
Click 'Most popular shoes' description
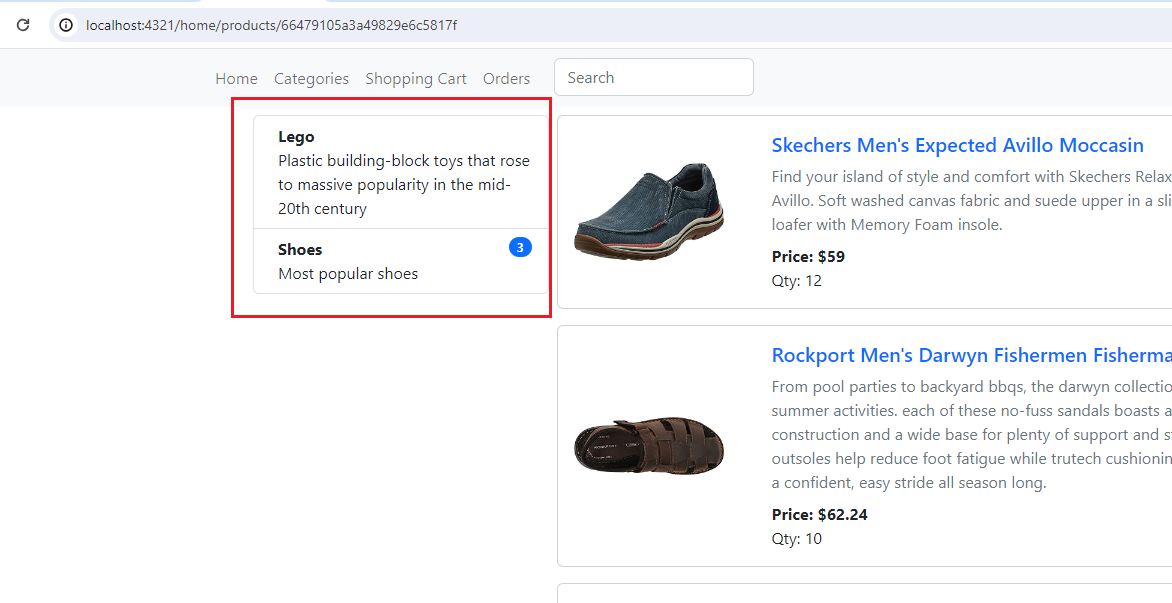348,273
